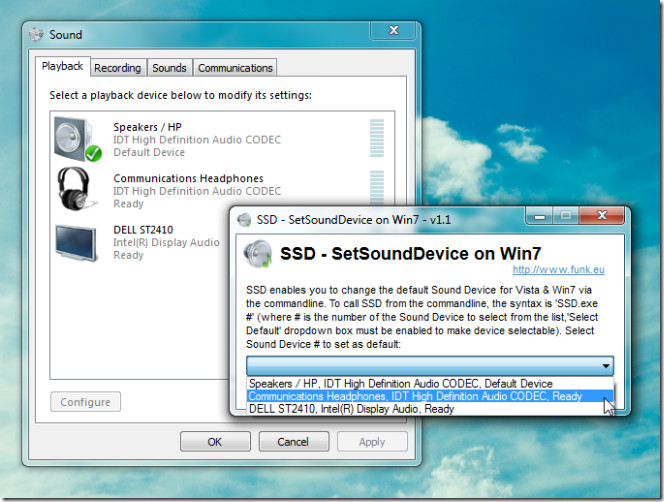The image size is (664, 502).
Task: Select the 'Communications Headphones' device name
Action: click(x=188, y=178)
